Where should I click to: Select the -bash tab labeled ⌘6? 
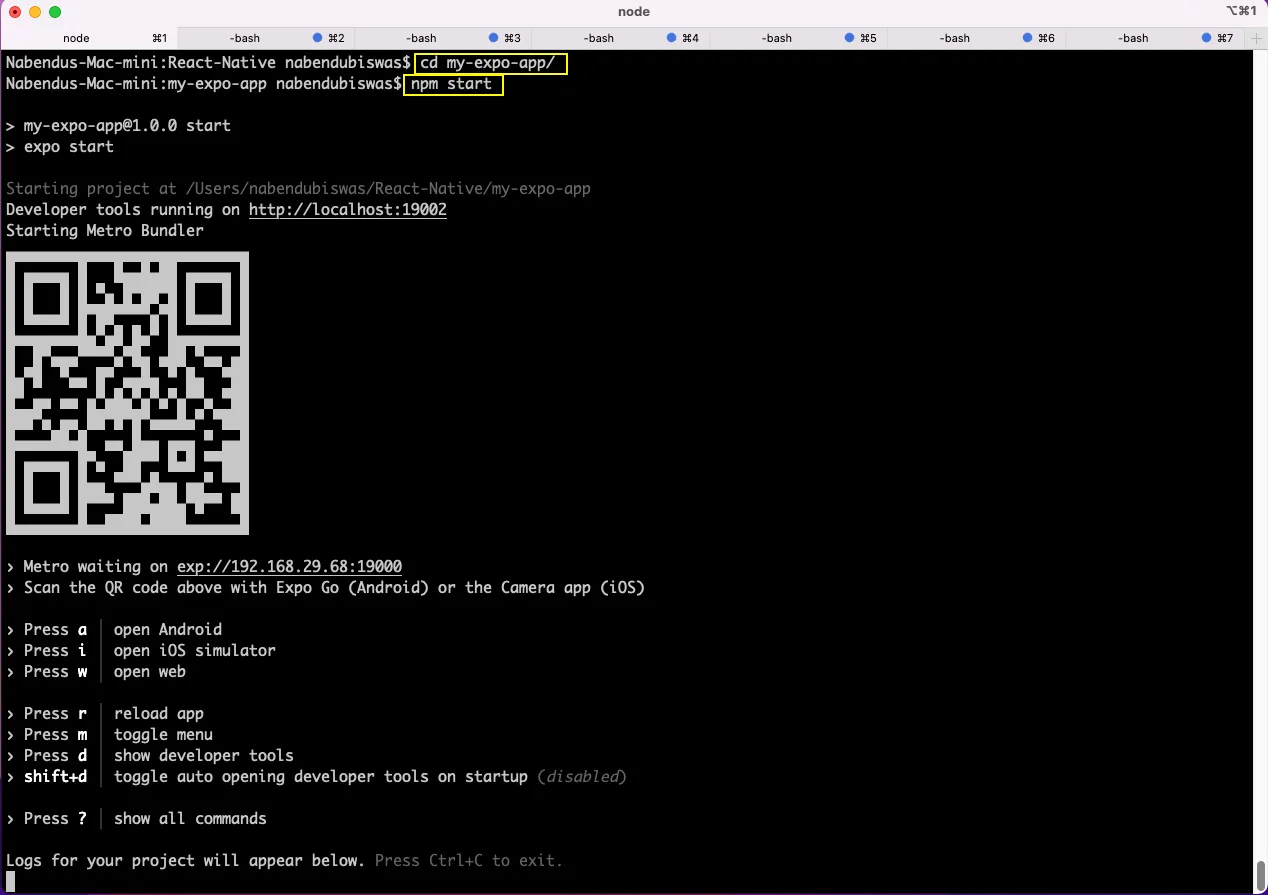coord(977,38)
